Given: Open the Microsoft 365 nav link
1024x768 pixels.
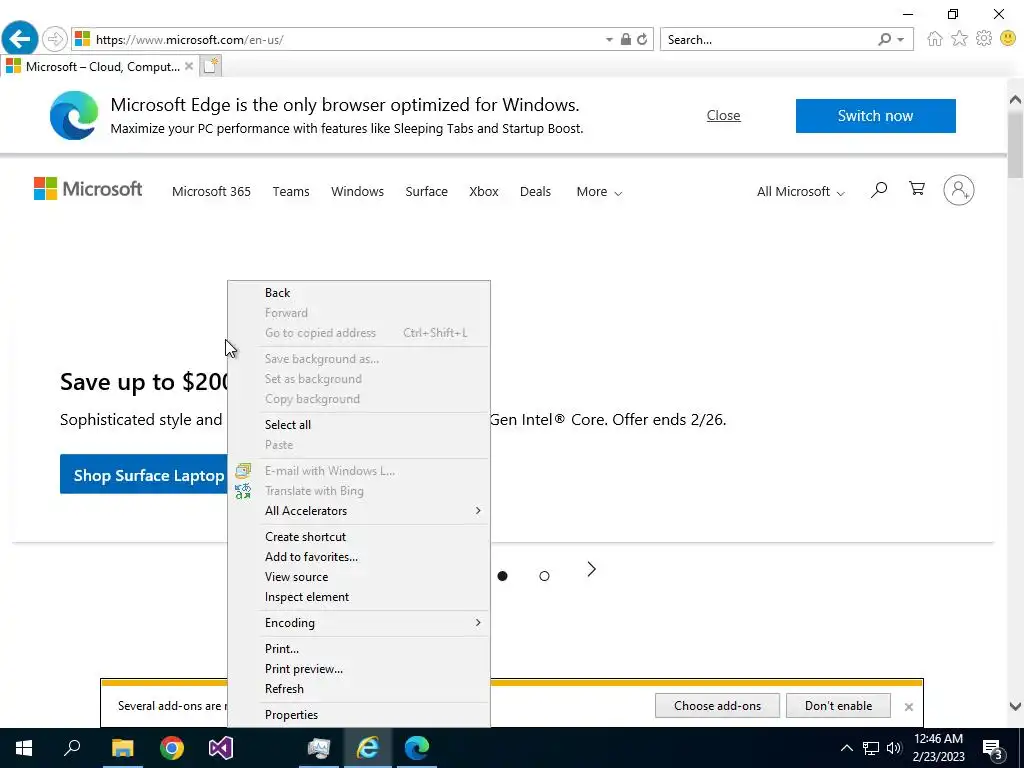Looking at the screenshot, I should point(211,191).
